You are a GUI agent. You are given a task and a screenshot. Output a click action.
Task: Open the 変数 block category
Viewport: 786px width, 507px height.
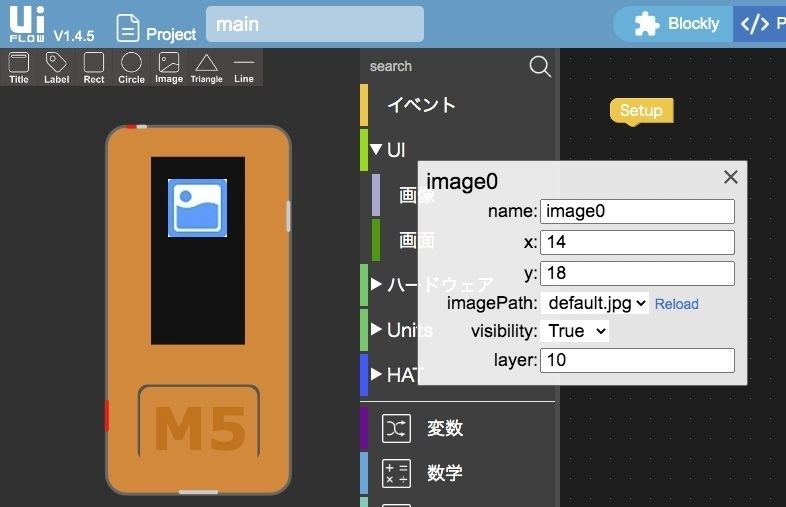(444, 428)
